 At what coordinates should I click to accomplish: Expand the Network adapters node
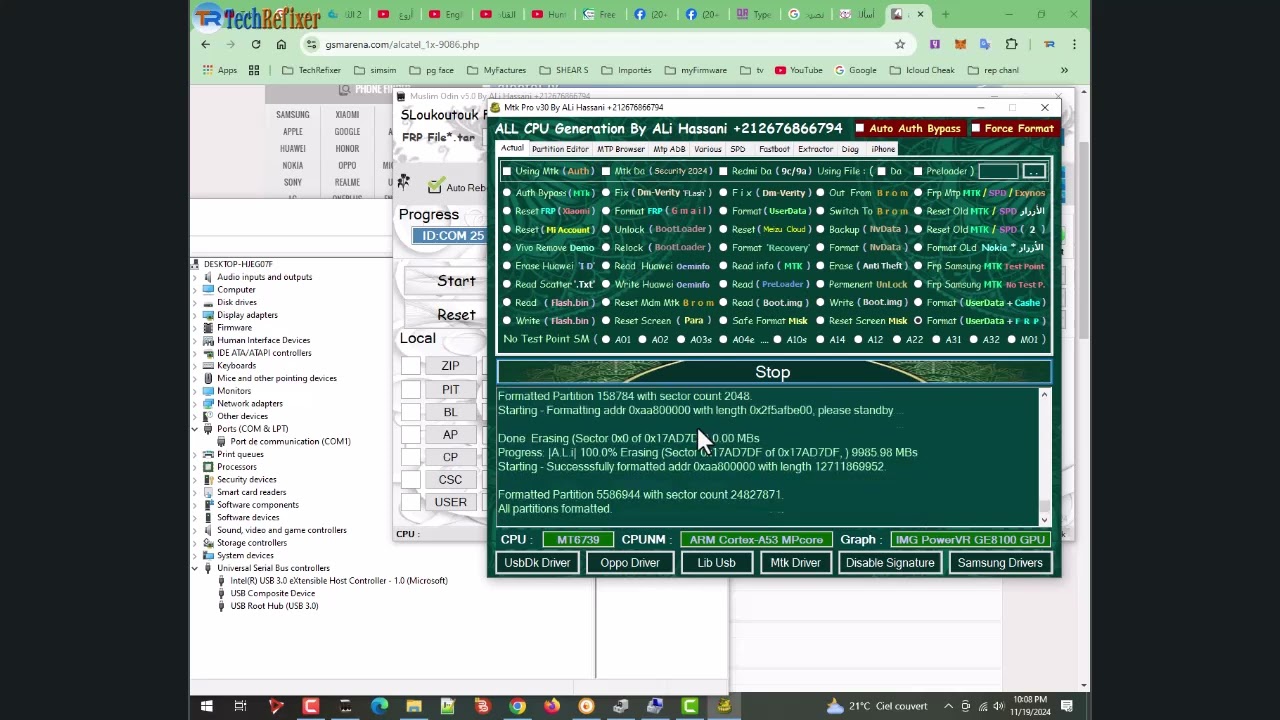pyautogui.click(x=196, y=403)
